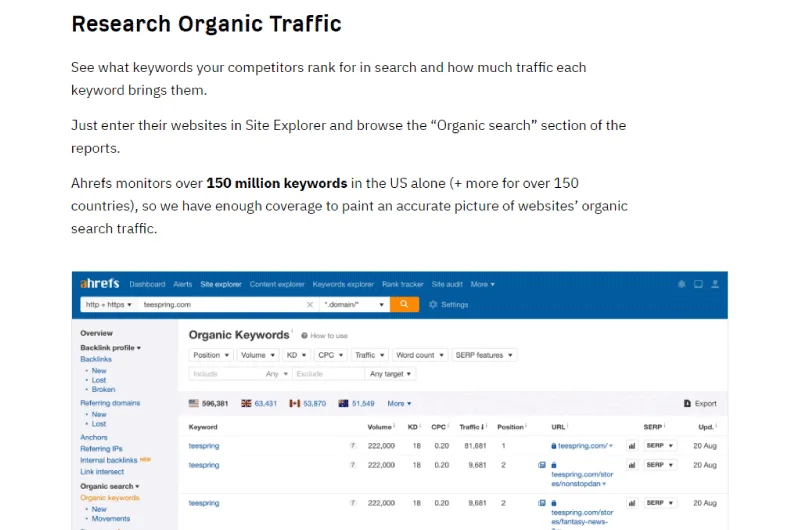The height and width of the screenshot is (530, 800).
Task: Sort table by Traffic column
Action: [x=472, y=427]
